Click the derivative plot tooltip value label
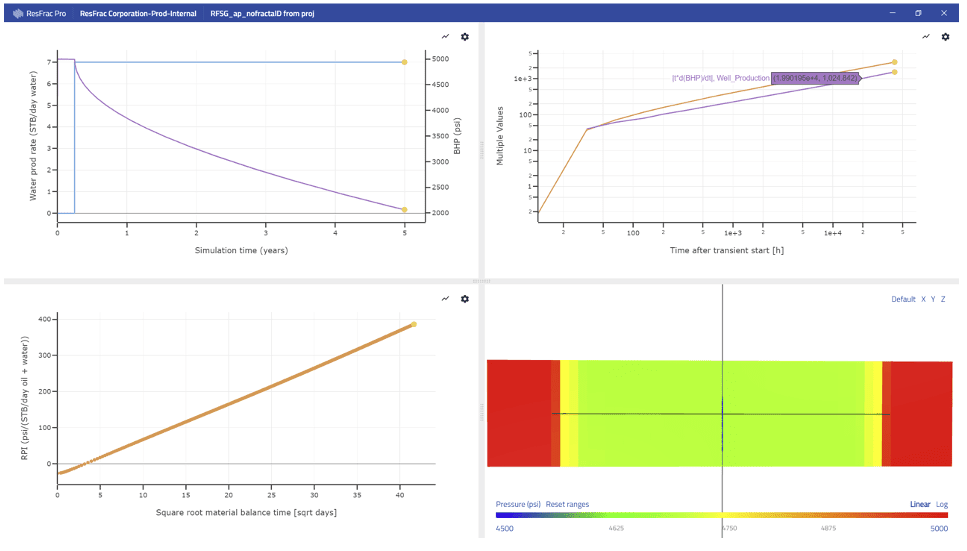Image resolution: width=967 pixels, height=551 pixels. point(815,78)
